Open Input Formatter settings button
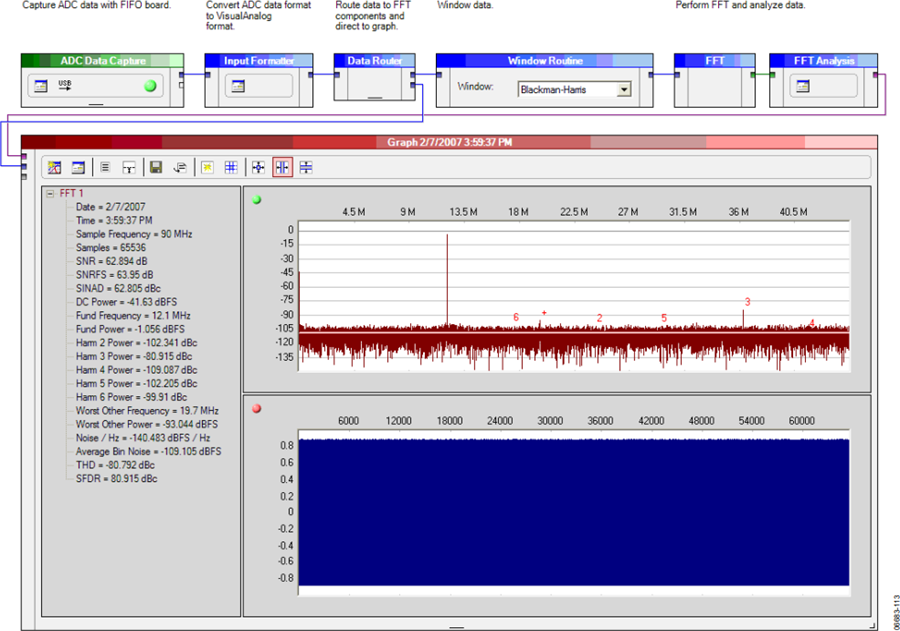This screenshot has height=631, width=900. click(238, 86)
